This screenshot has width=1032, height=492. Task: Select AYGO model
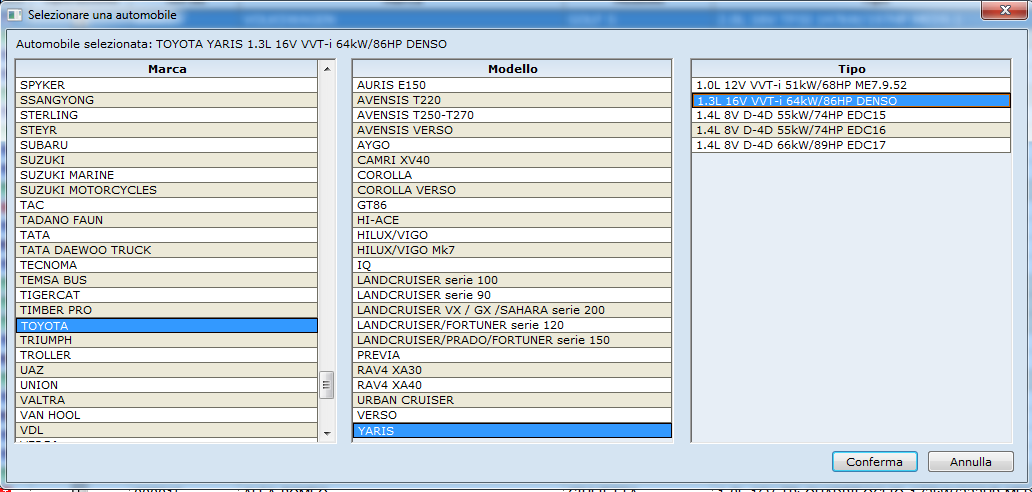pos(512,145)
